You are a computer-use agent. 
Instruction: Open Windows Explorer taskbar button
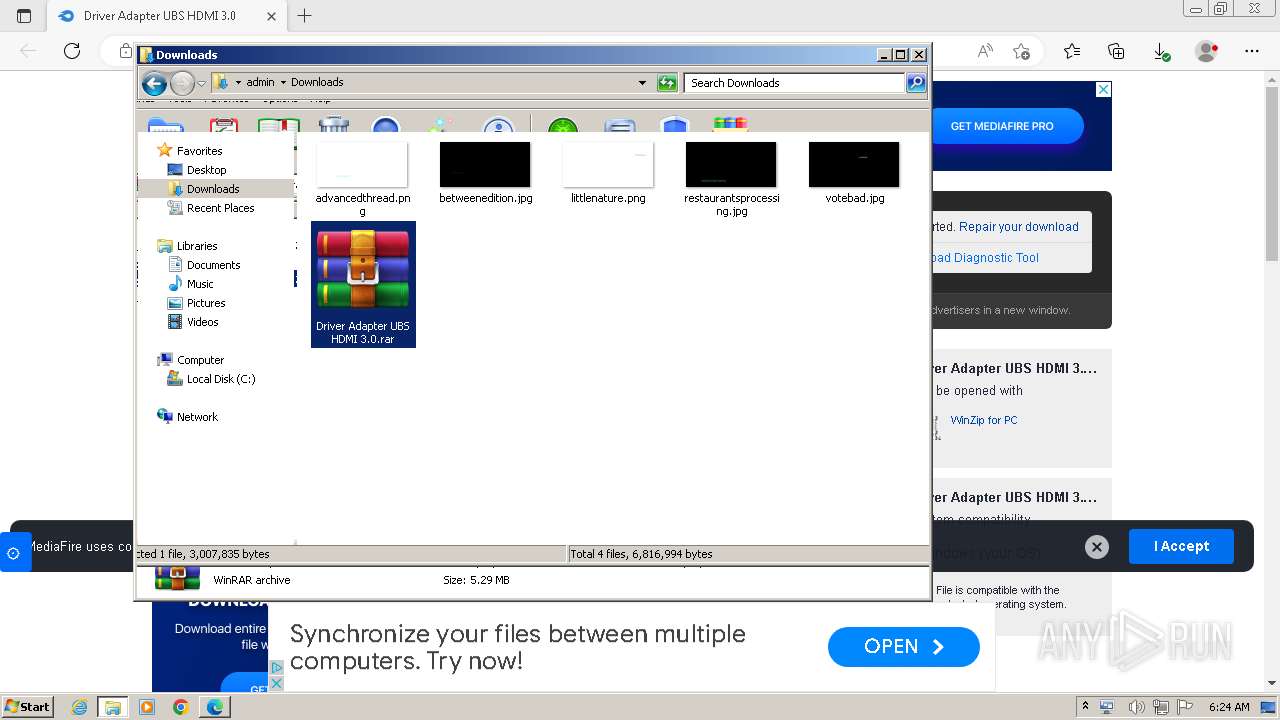pyautogui.click(x=113, y=707)
